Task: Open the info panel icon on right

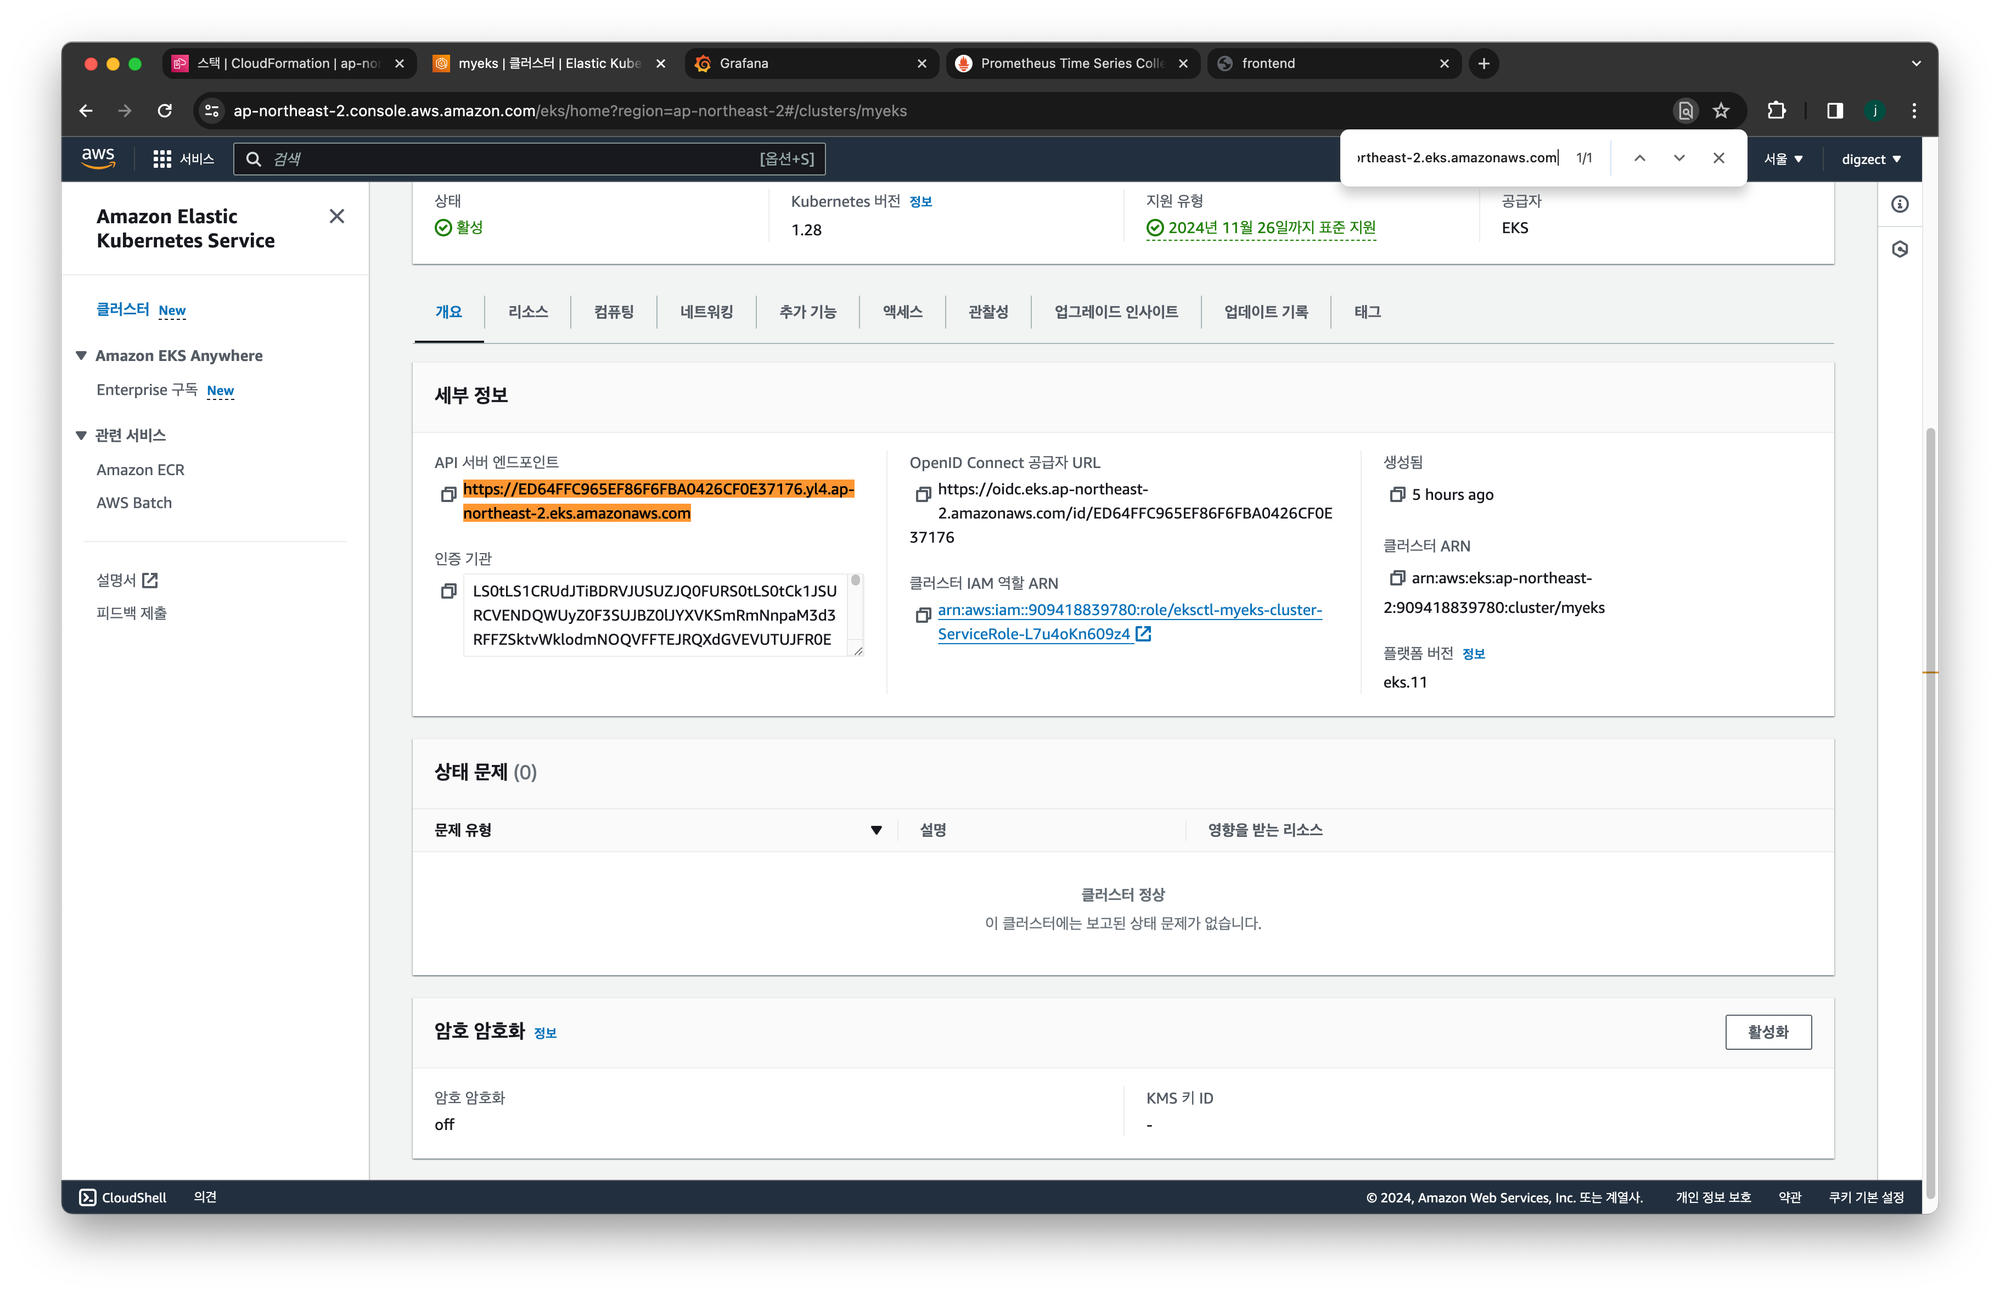Action: click(x=1900, y=204)
